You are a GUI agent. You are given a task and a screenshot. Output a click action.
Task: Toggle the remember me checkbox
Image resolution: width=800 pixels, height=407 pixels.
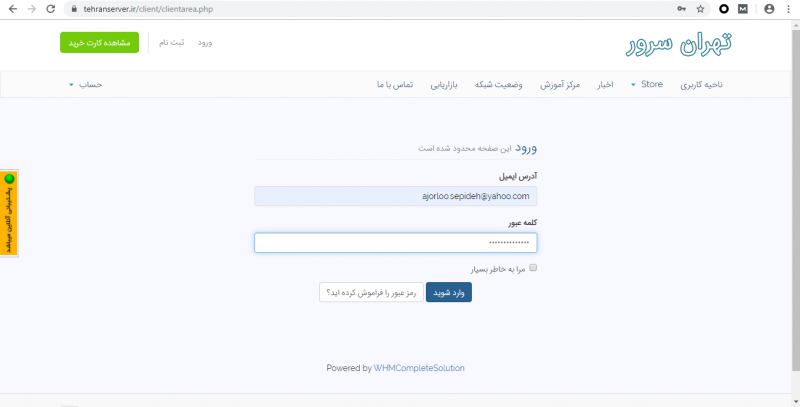coord(533,268)
